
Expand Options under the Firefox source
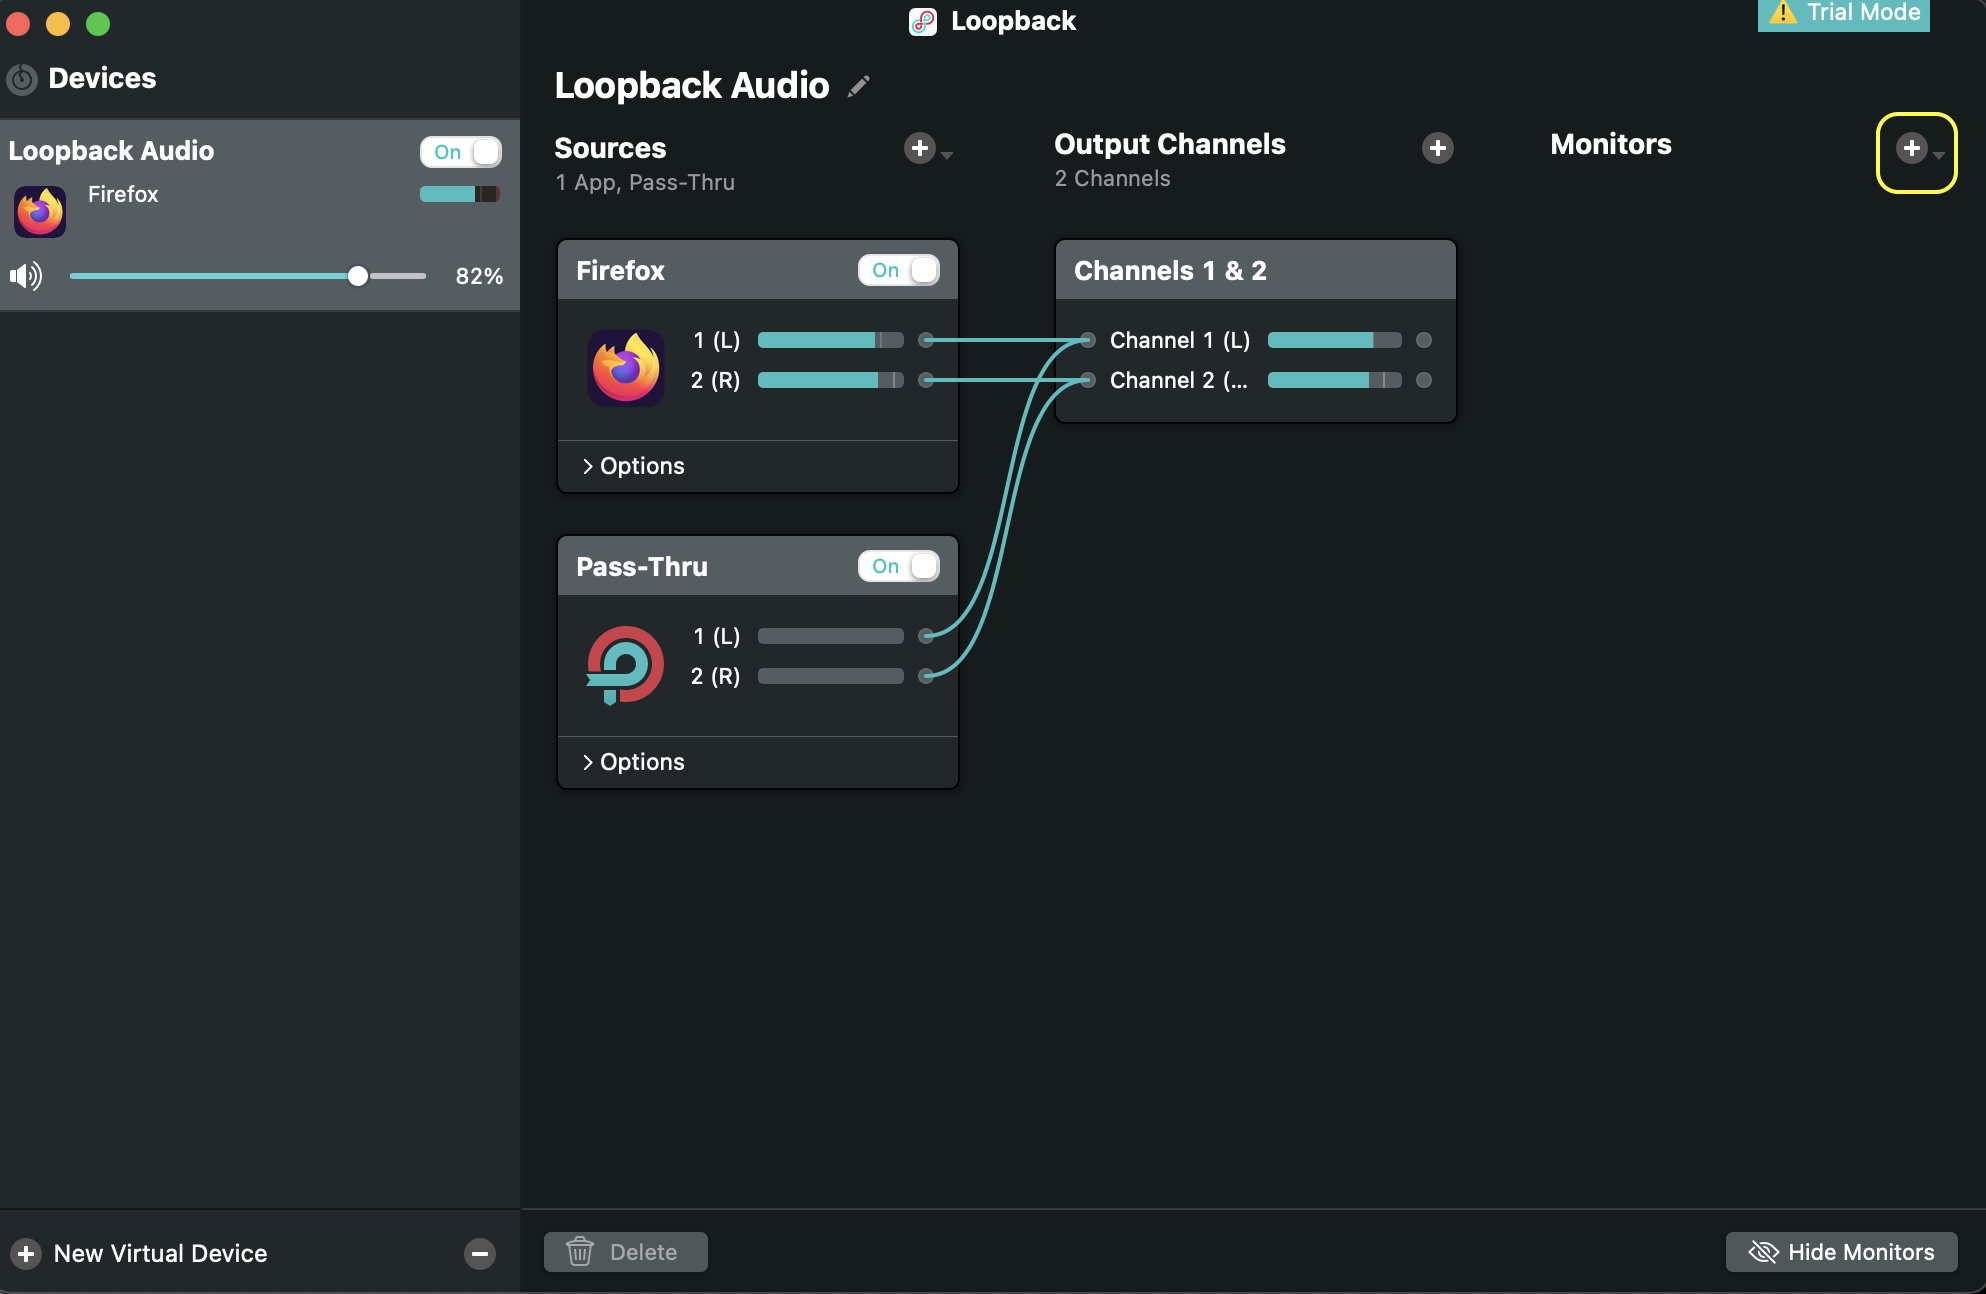pos(634,466)
